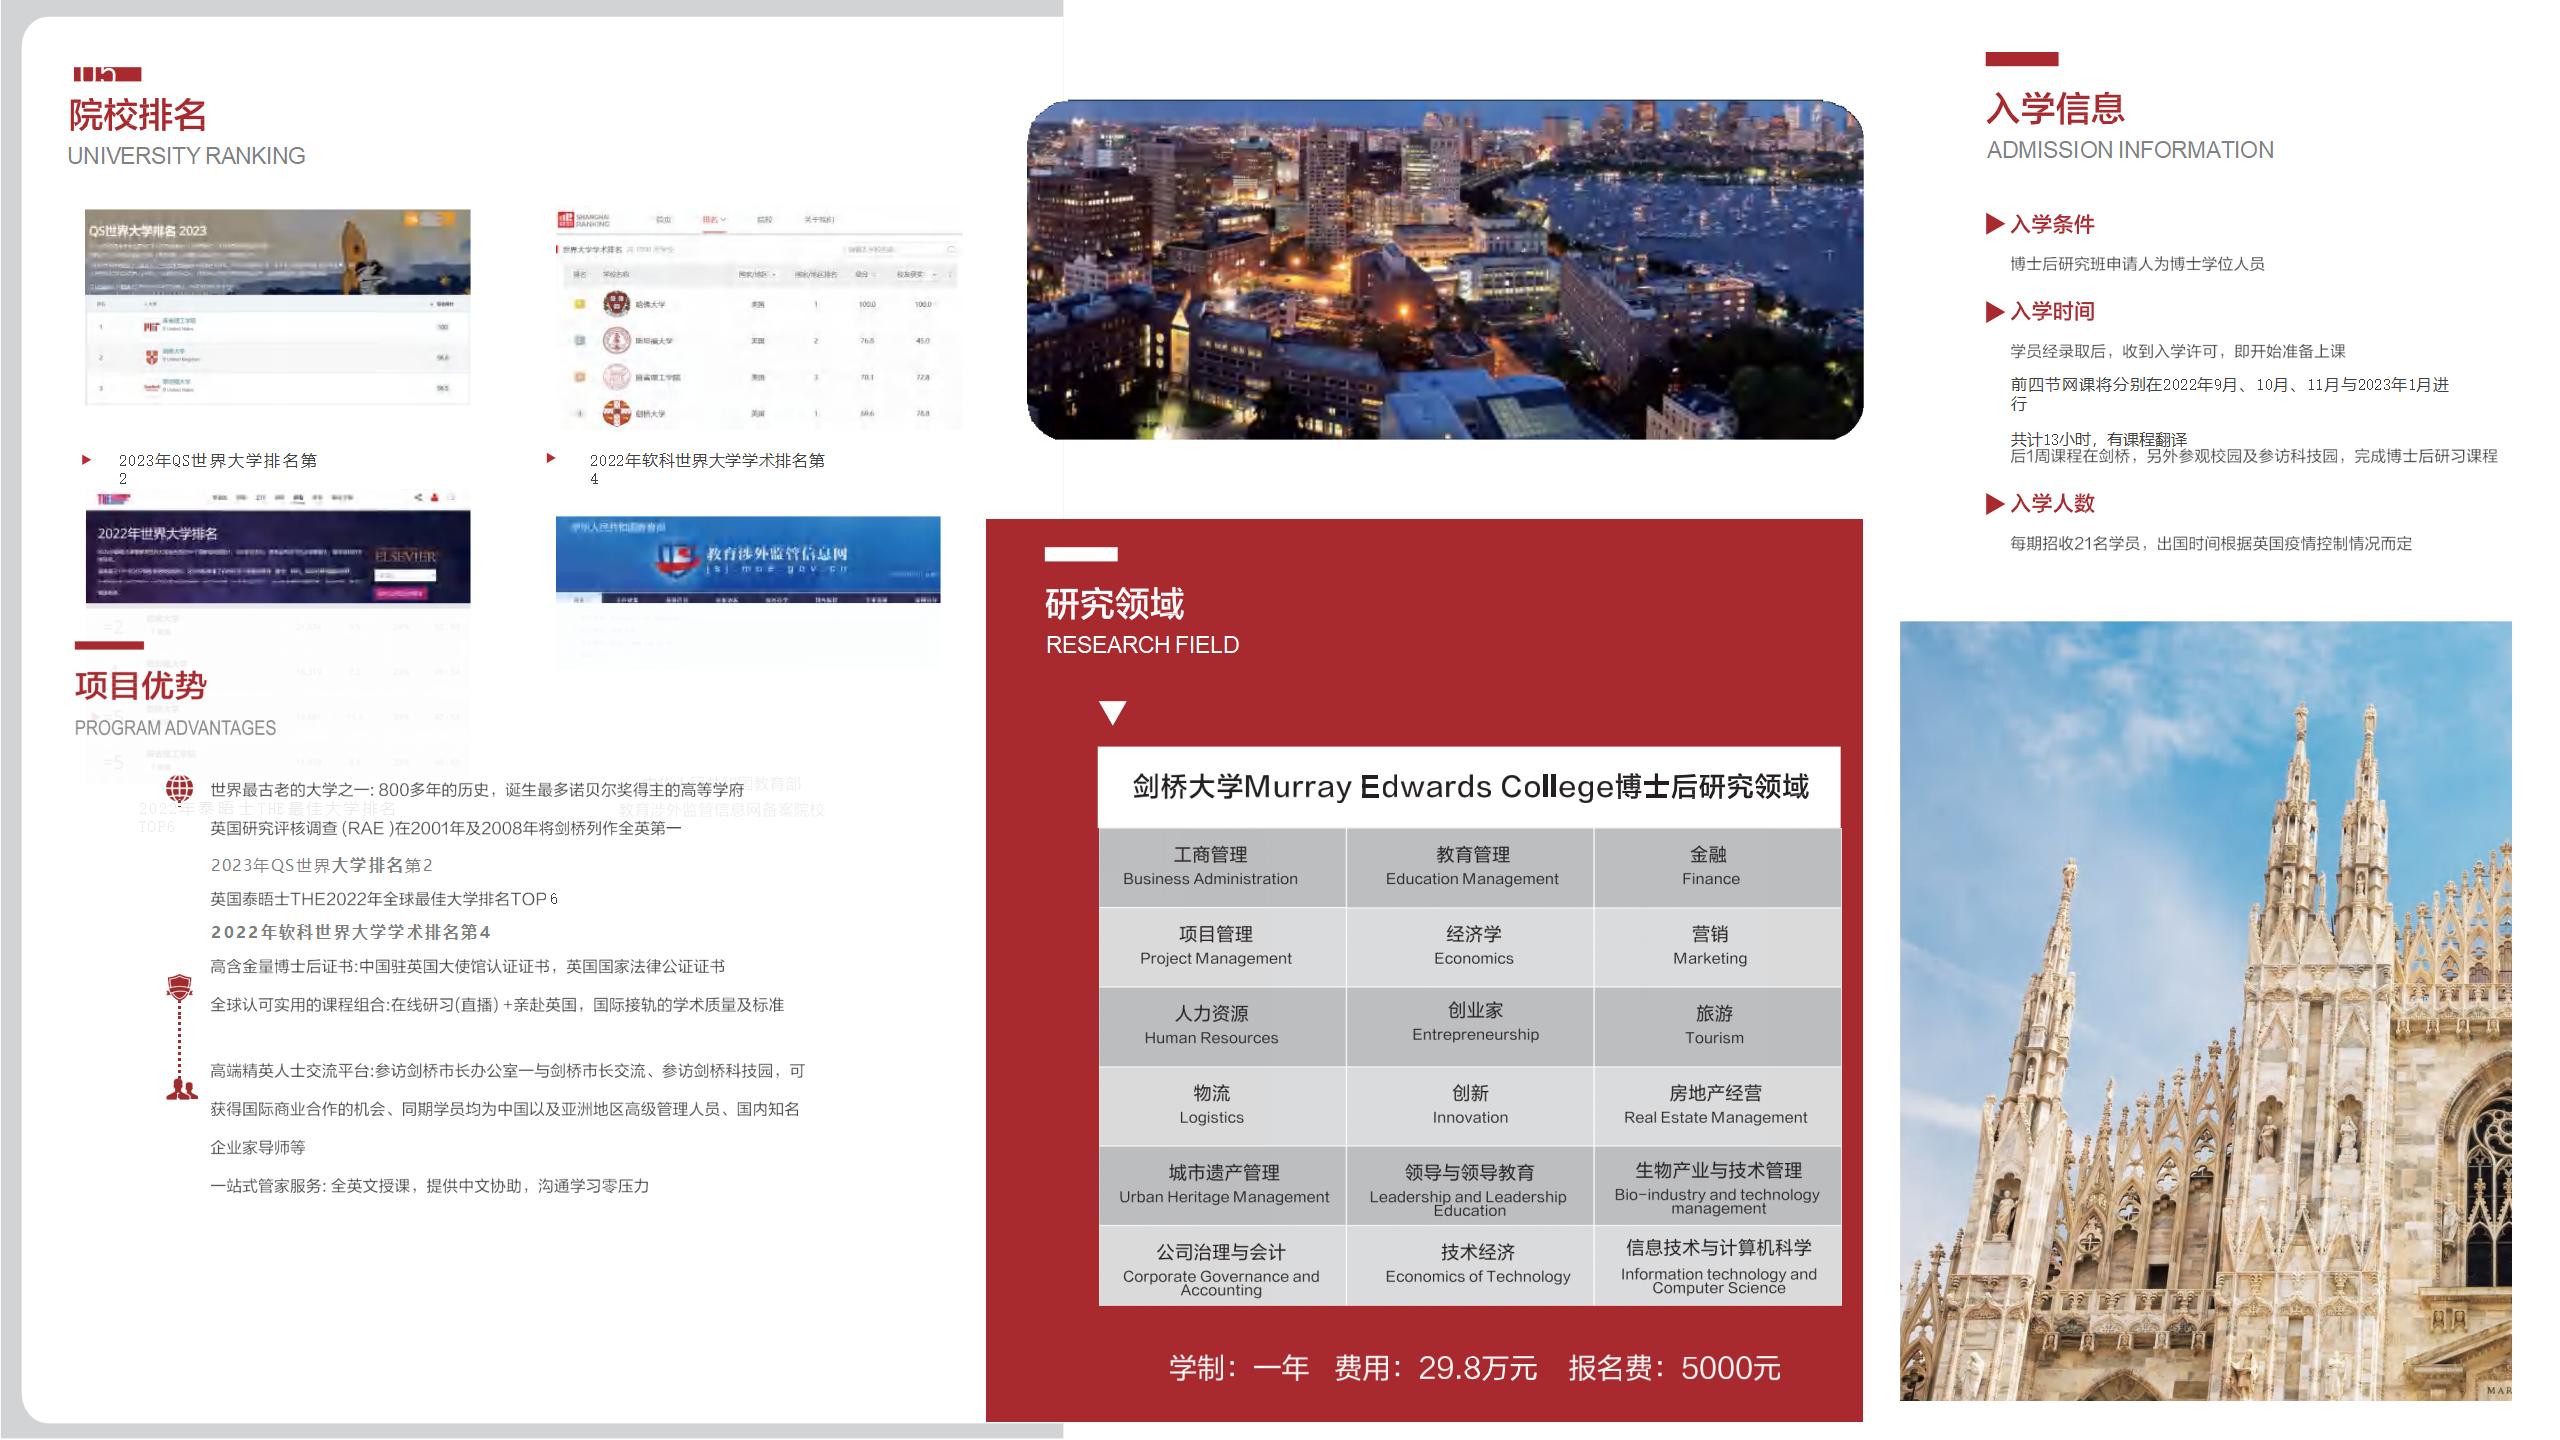The image size is (2560, 1440).
Task: Select the line 共计13小时，有课程翻译
Action: pyautogui.click(x=2099, y=439)
